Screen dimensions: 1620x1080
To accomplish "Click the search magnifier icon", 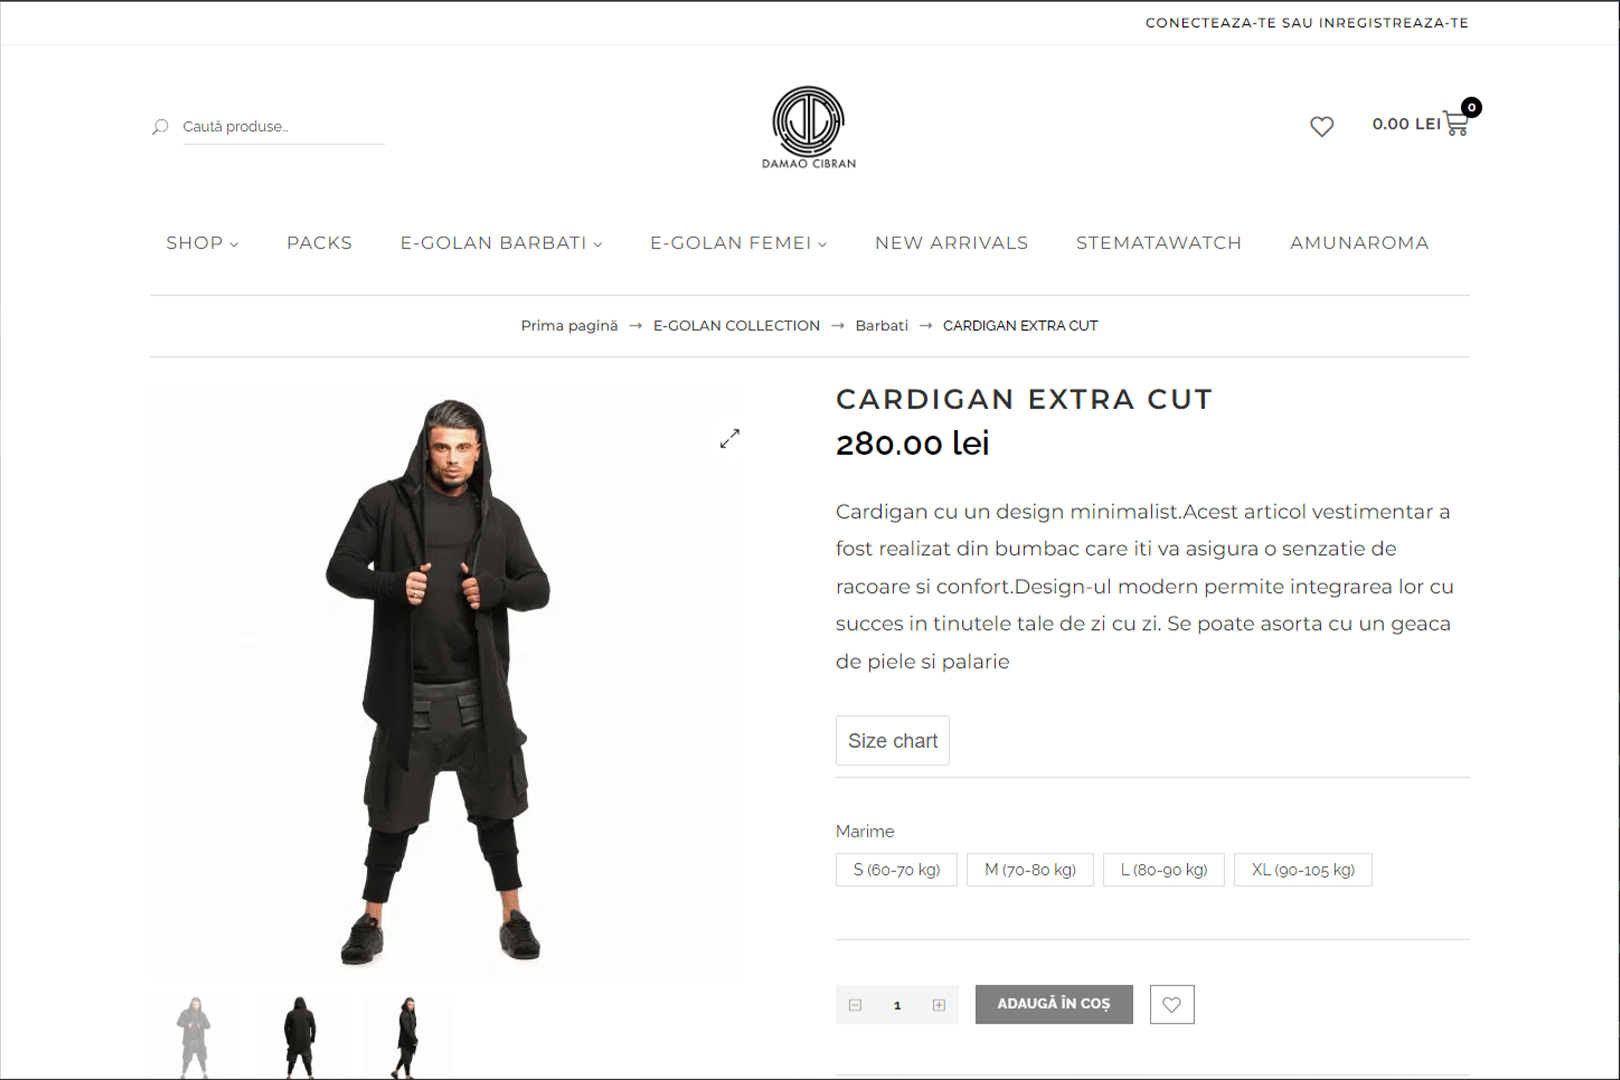I will [160, 127].
